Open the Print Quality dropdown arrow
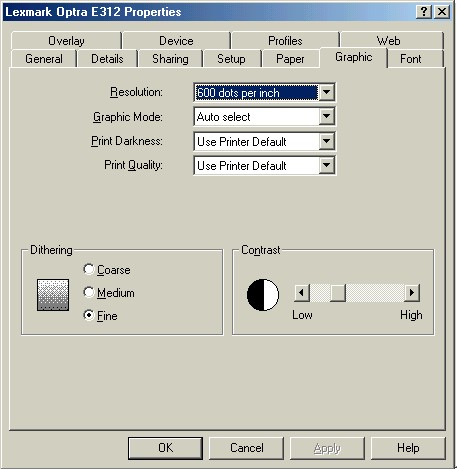457x469 pixels. pyautogui.click(x=327, y=165)
